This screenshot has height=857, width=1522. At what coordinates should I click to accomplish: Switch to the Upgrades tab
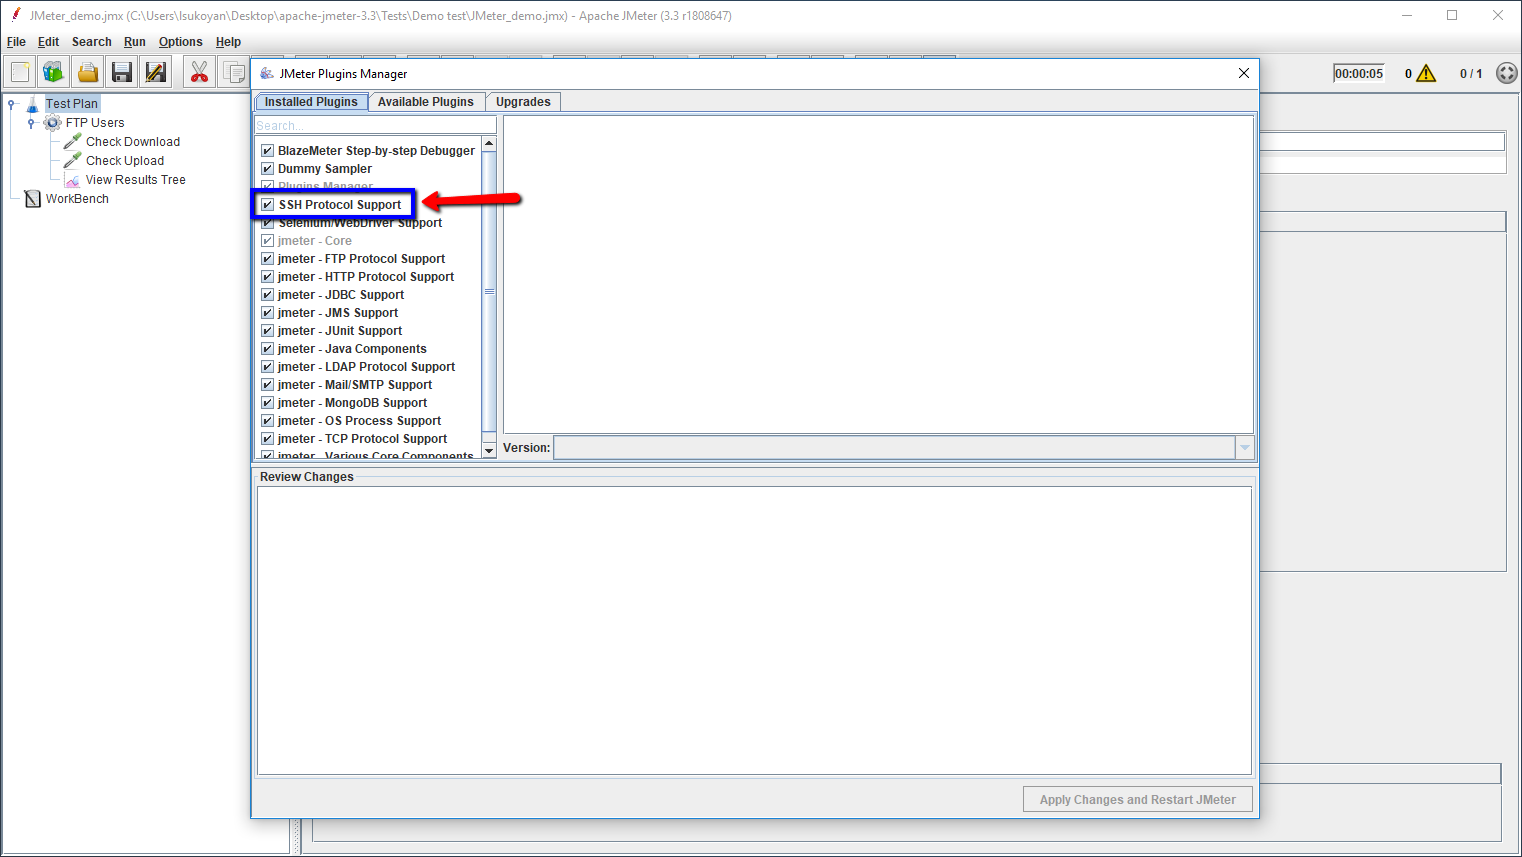point(523,102)
